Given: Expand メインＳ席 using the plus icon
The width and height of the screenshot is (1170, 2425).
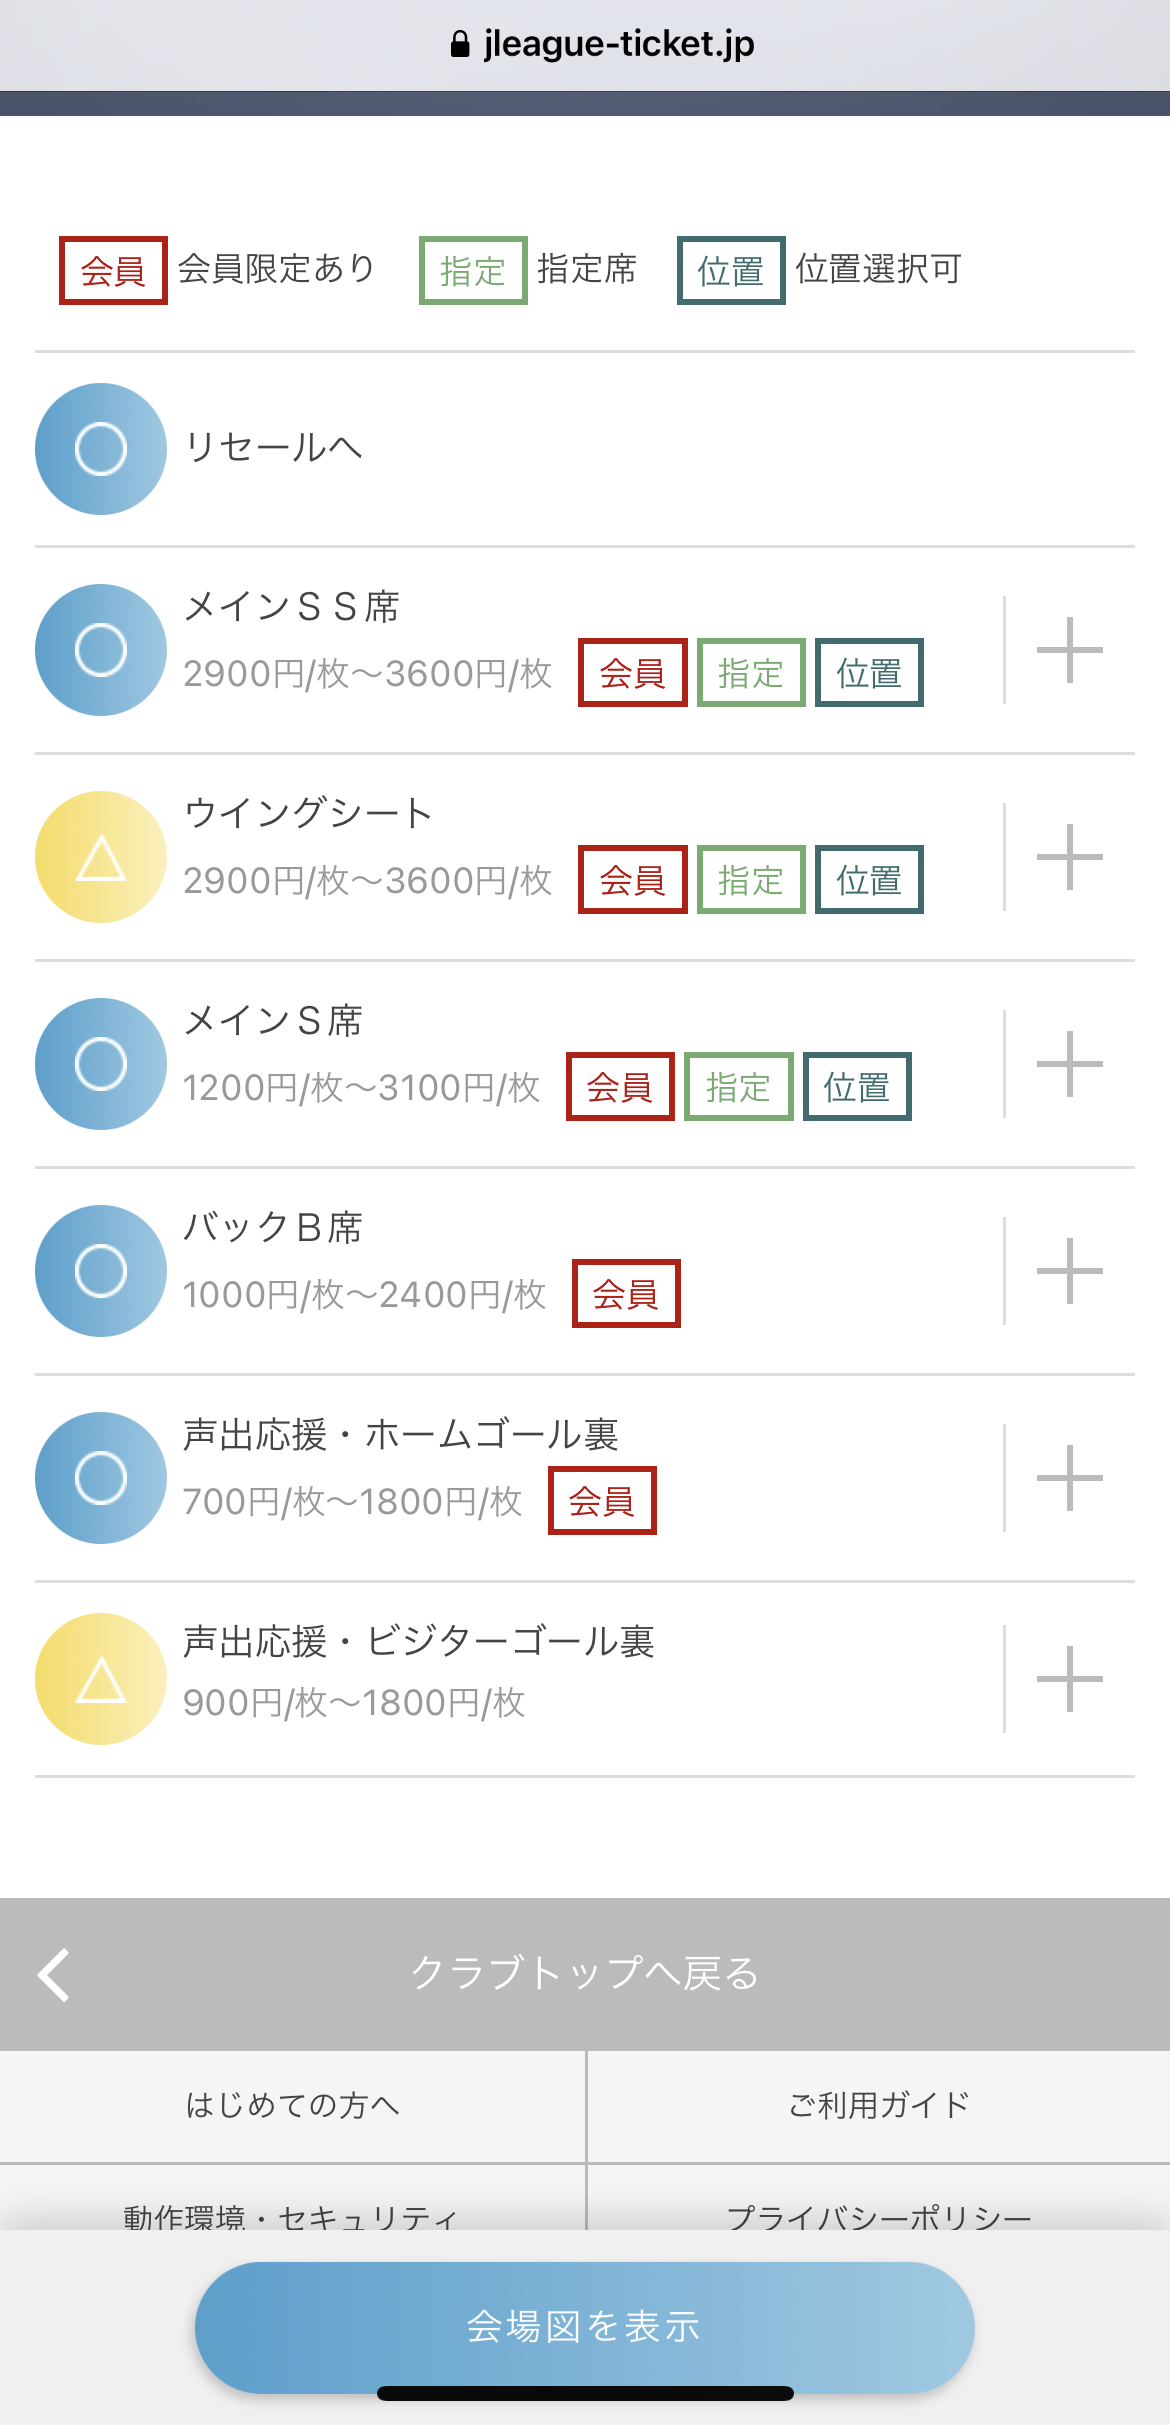Looking at the screenshot, I should (1069, 1064).
